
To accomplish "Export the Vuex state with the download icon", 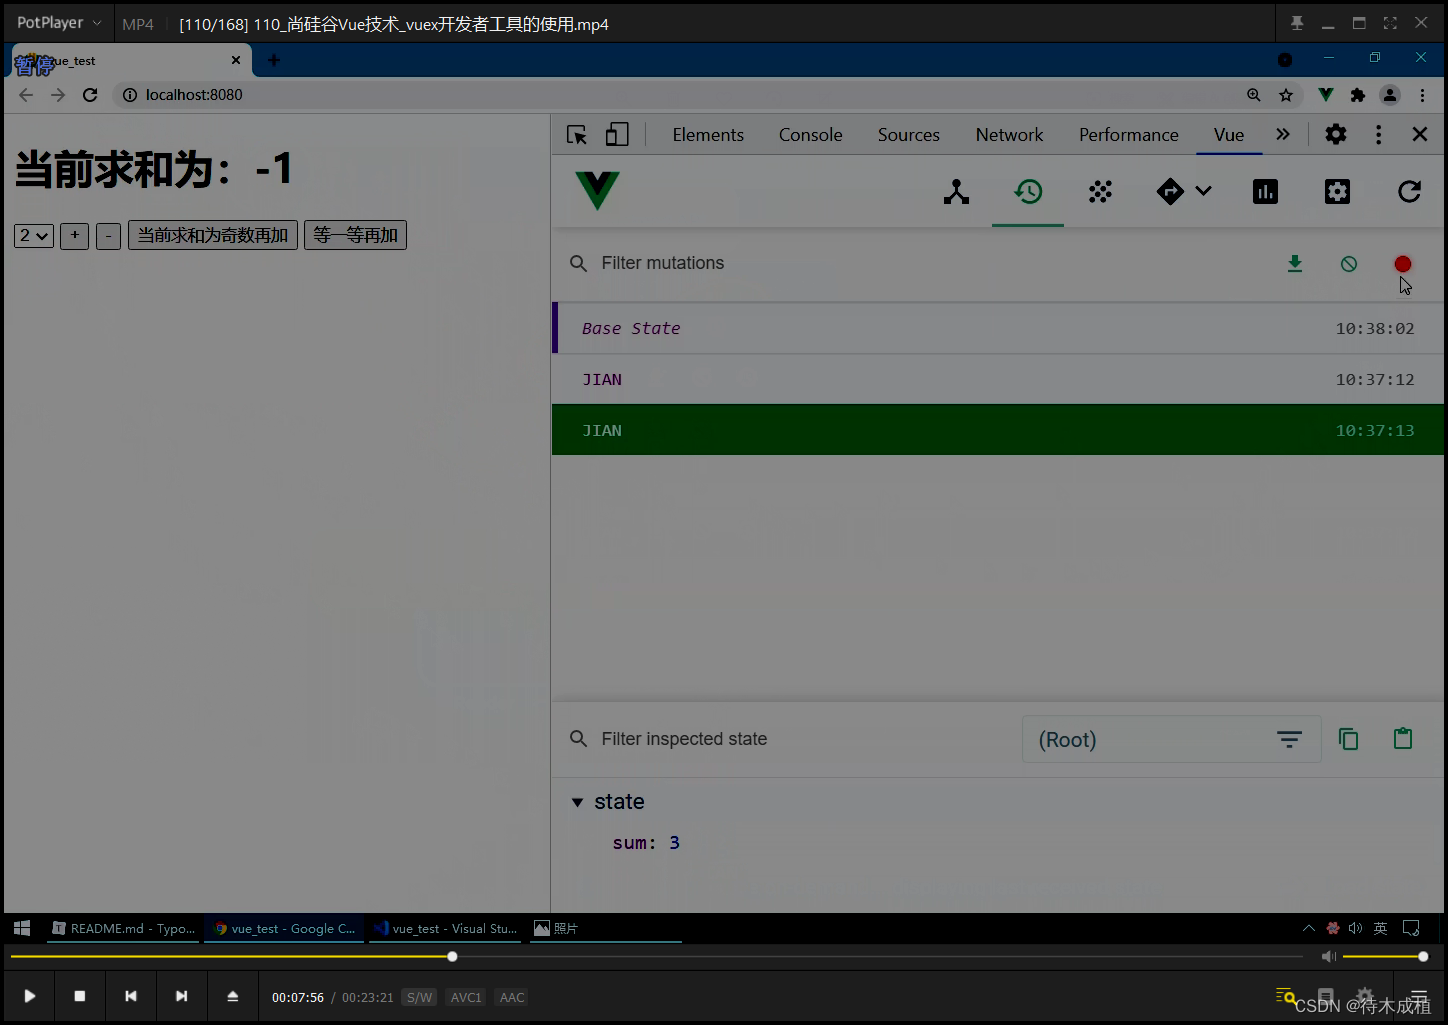I will point(1295,263).
